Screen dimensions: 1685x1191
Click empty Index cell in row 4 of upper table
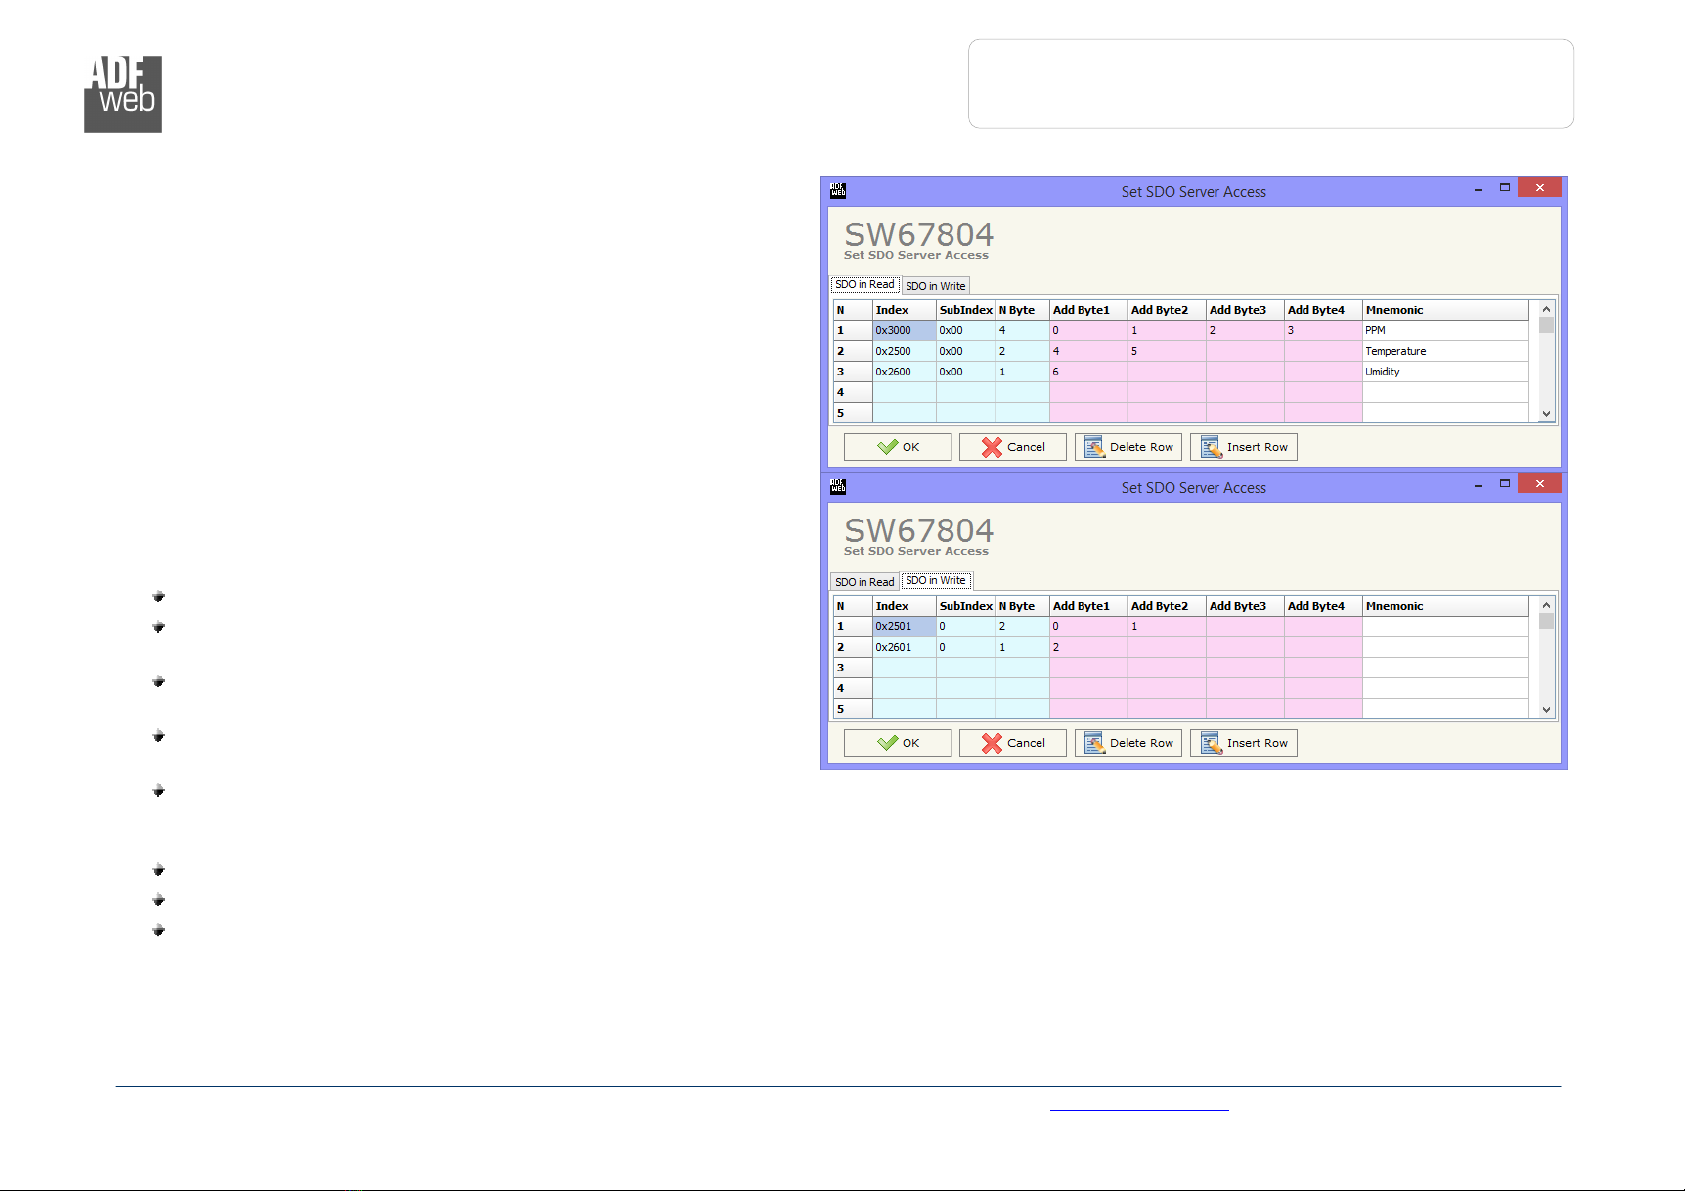click(904, 392)
